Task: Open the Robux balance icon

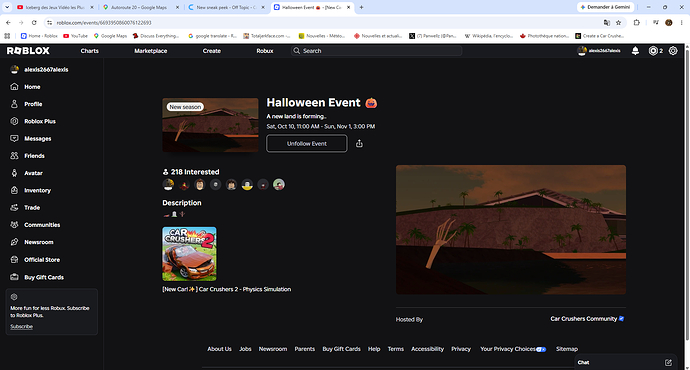Action: point(653,51)
